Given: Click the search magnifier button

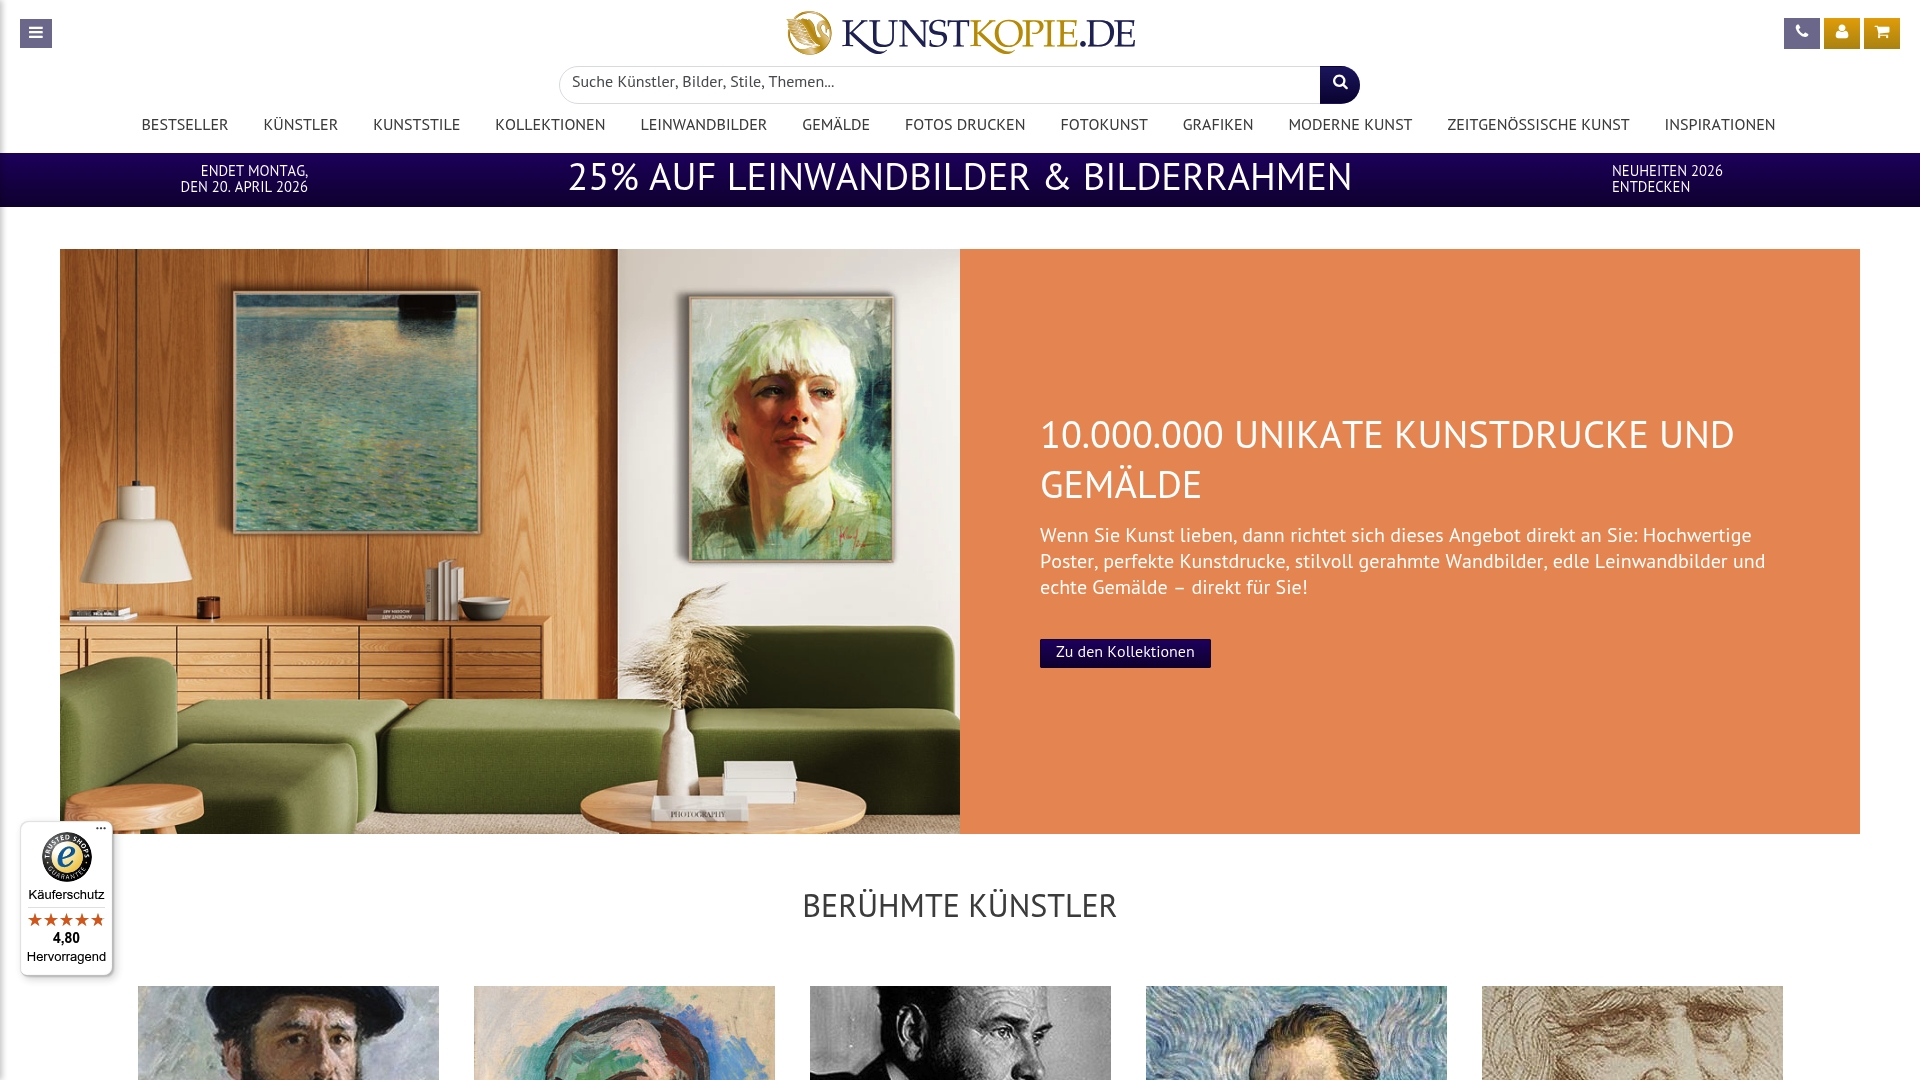Looking at the screenshot, I should pyautogui.click(x=1339, y=85).
